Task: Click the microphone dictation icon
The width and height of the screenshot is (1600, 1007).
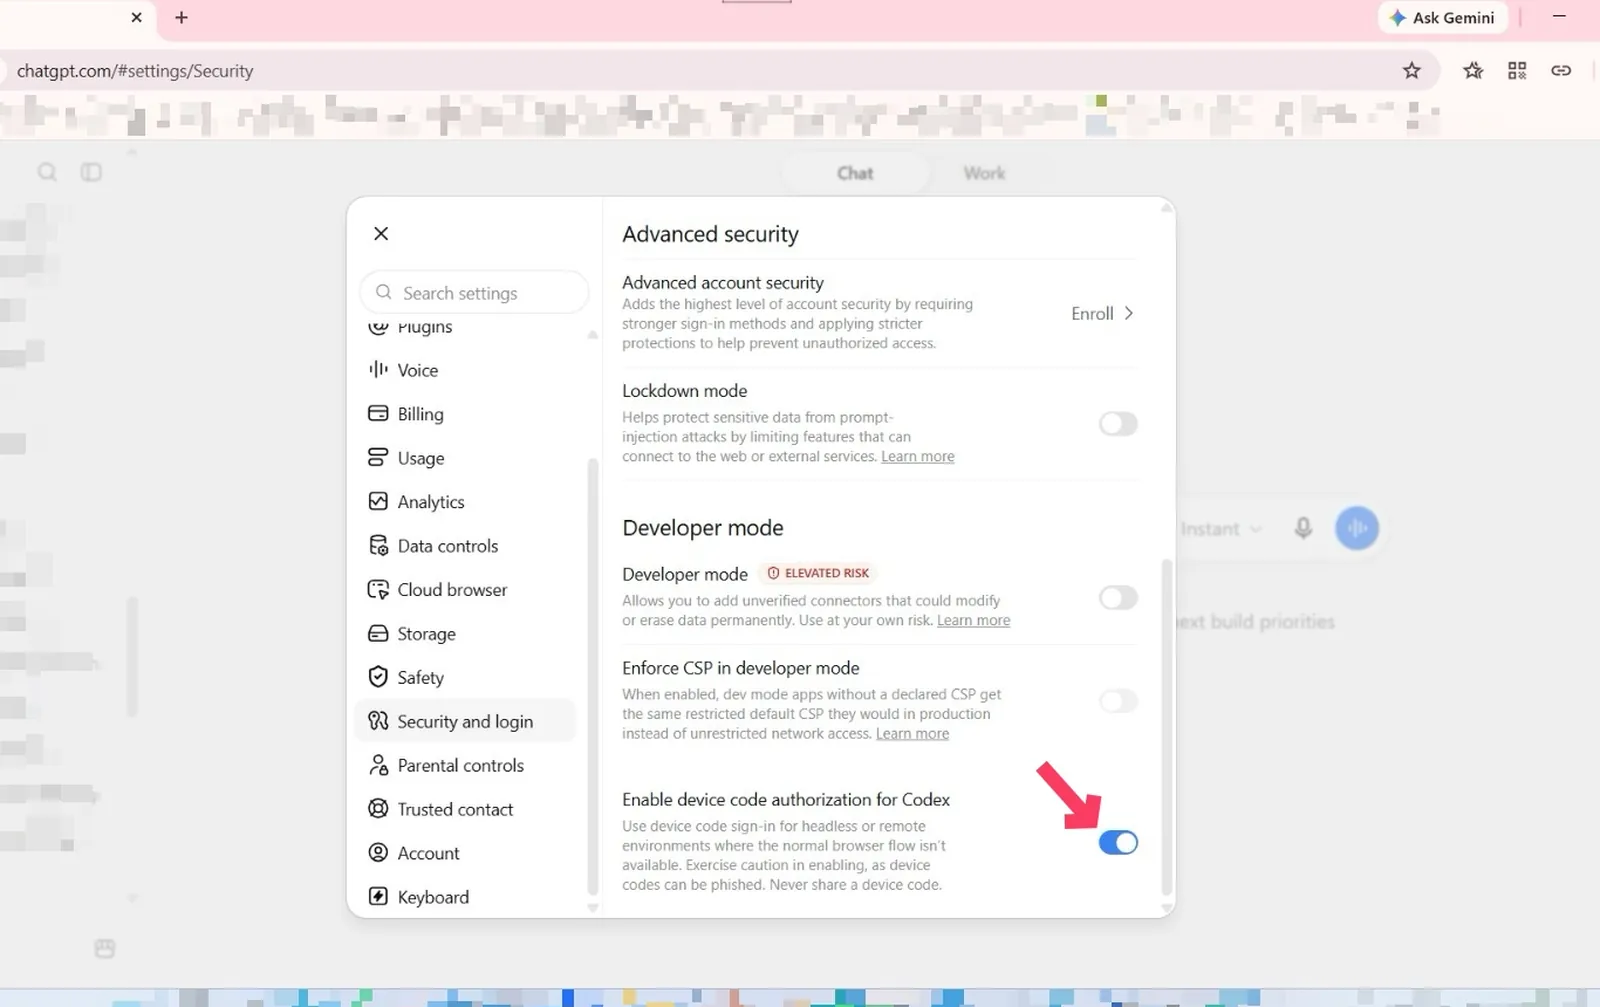Action: tap(1303, 528)
